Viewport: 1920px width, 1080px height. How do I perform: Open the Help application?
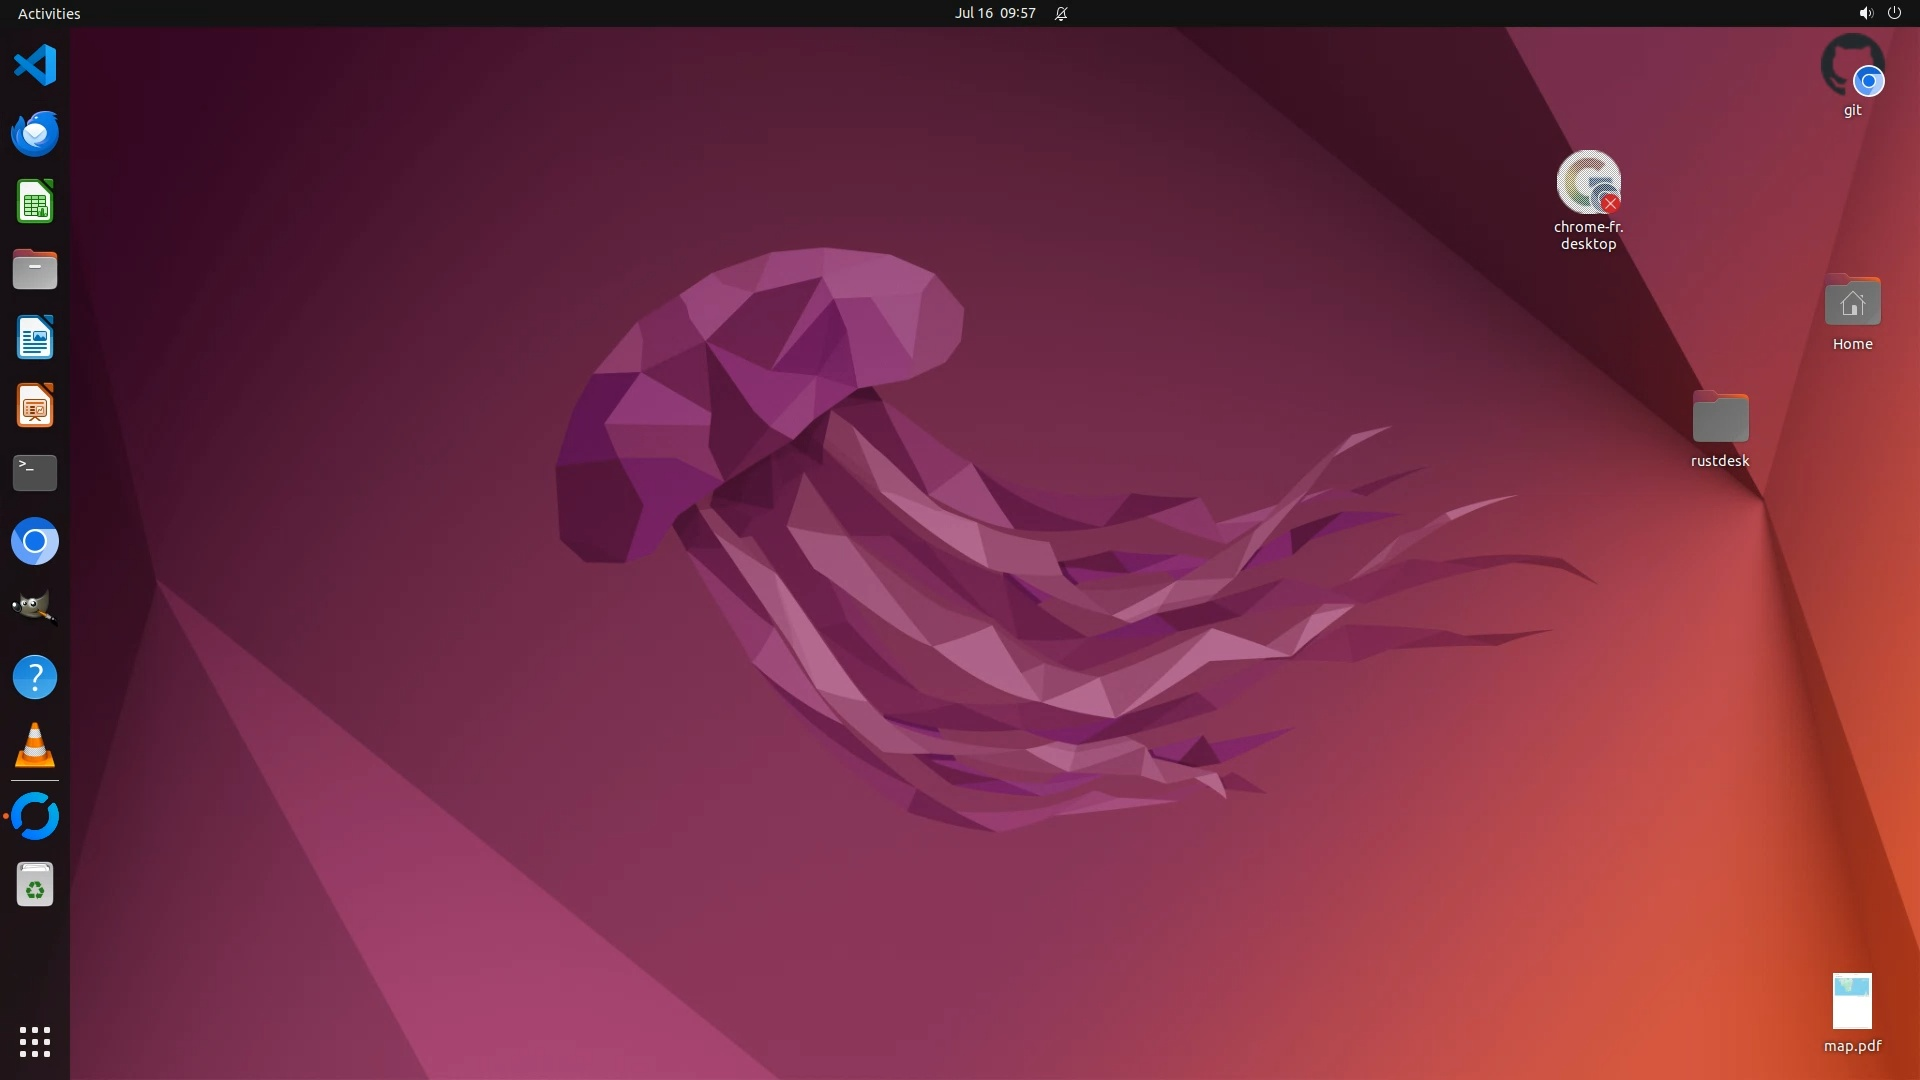pos(35,678)
